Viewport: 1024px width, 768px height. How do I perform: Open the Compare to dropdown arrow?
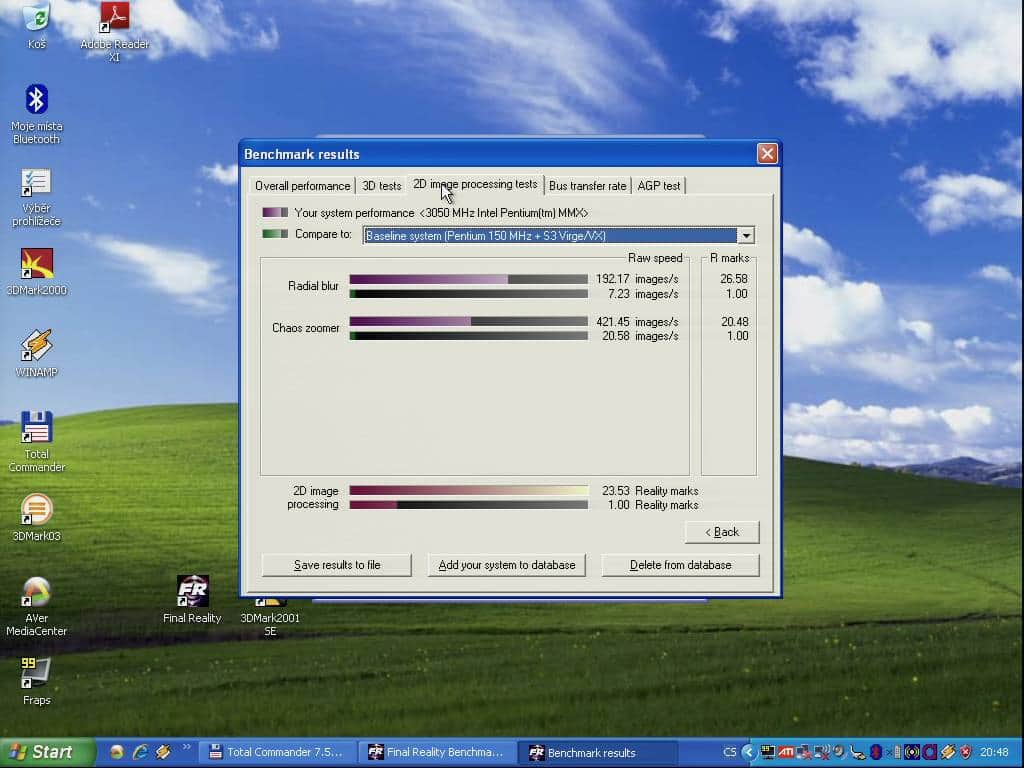pyautogui.click(x=746, y=235)
